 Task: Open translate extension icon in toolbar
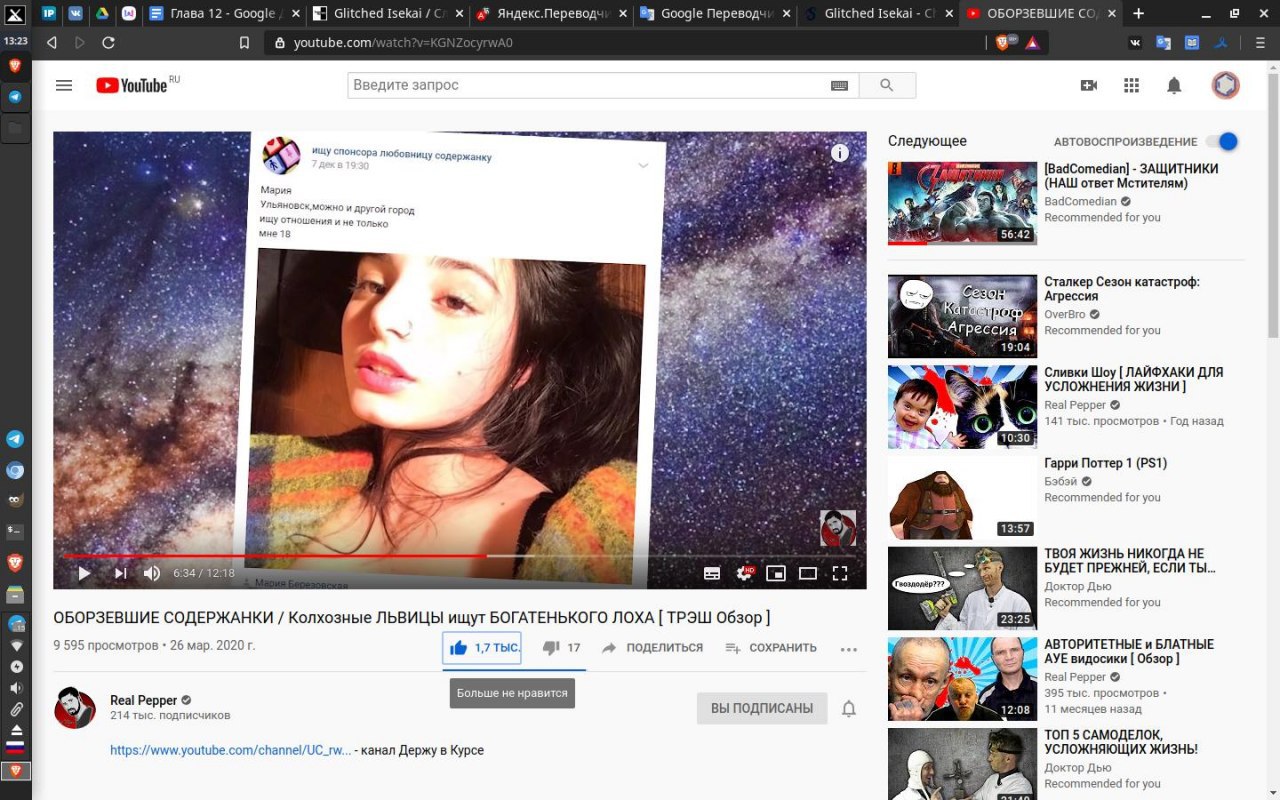[1163, 43]
